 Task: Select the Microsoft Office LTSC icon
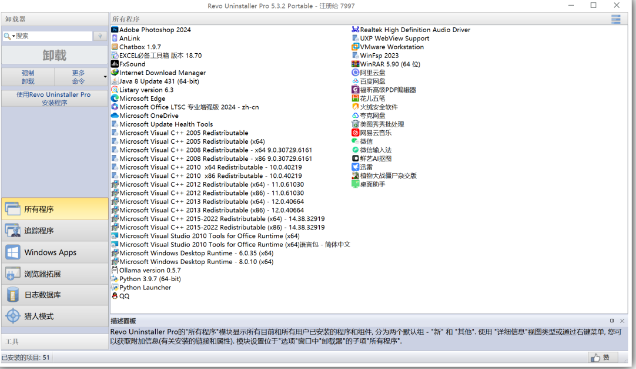coord(115,107)
